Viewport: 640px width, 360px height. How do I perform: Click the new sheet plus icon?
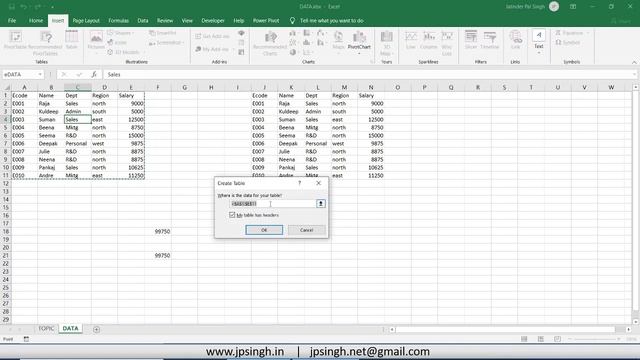click(x=96, y=329)
